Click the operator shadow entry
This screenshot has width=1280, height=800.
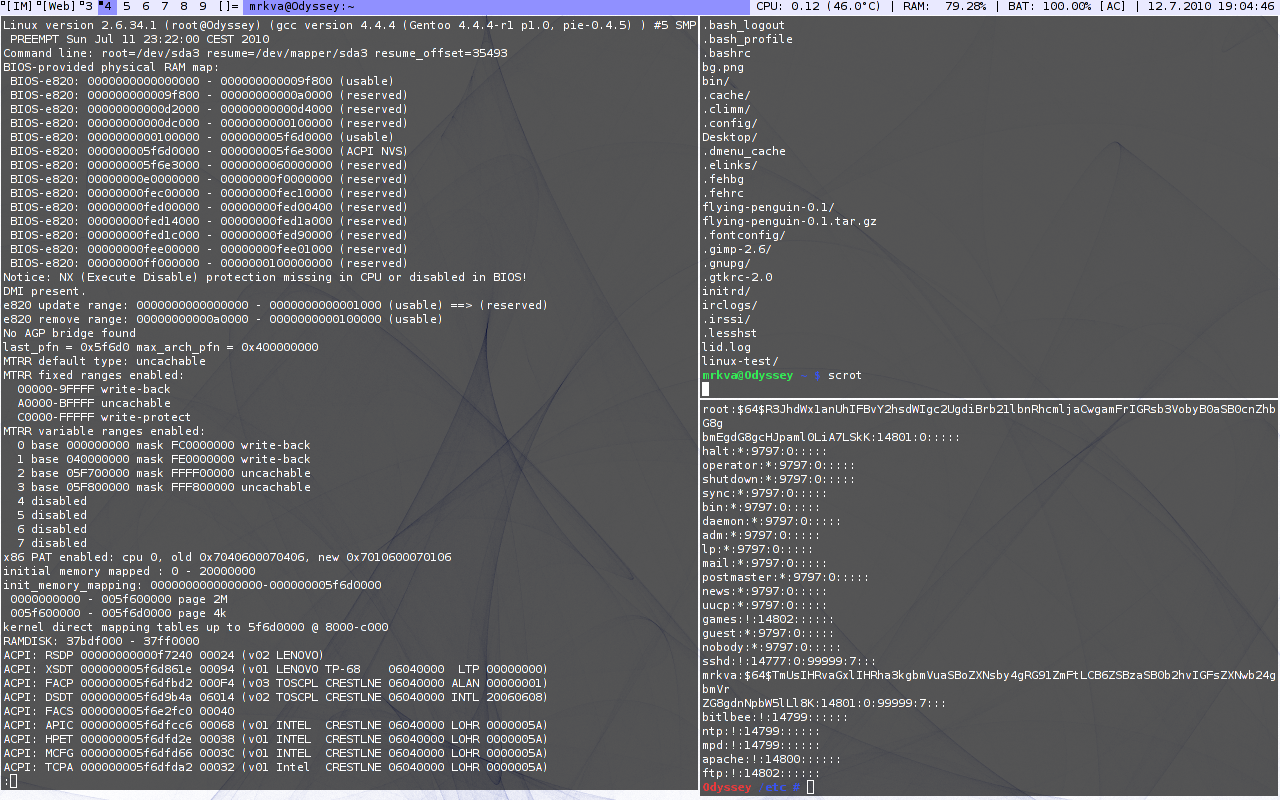pos(778,465)
